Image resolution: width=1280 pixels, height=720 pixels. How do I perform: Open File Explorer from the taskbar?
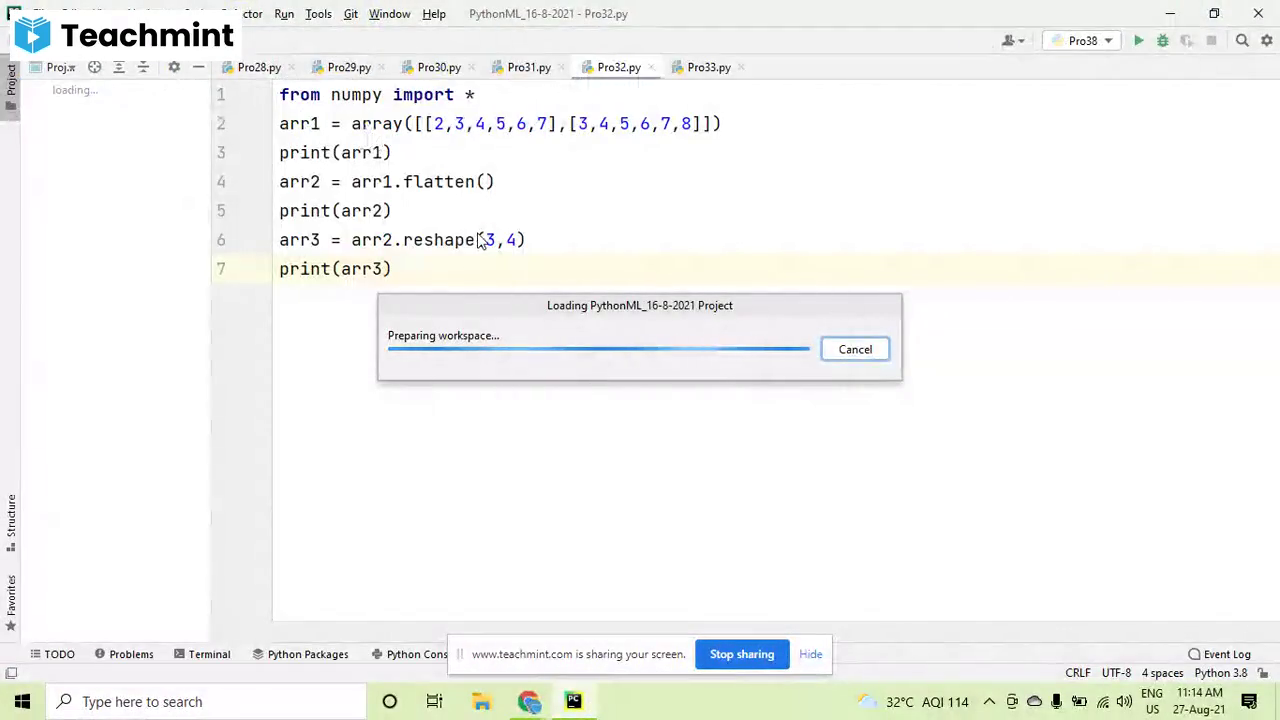click(481, 702)
